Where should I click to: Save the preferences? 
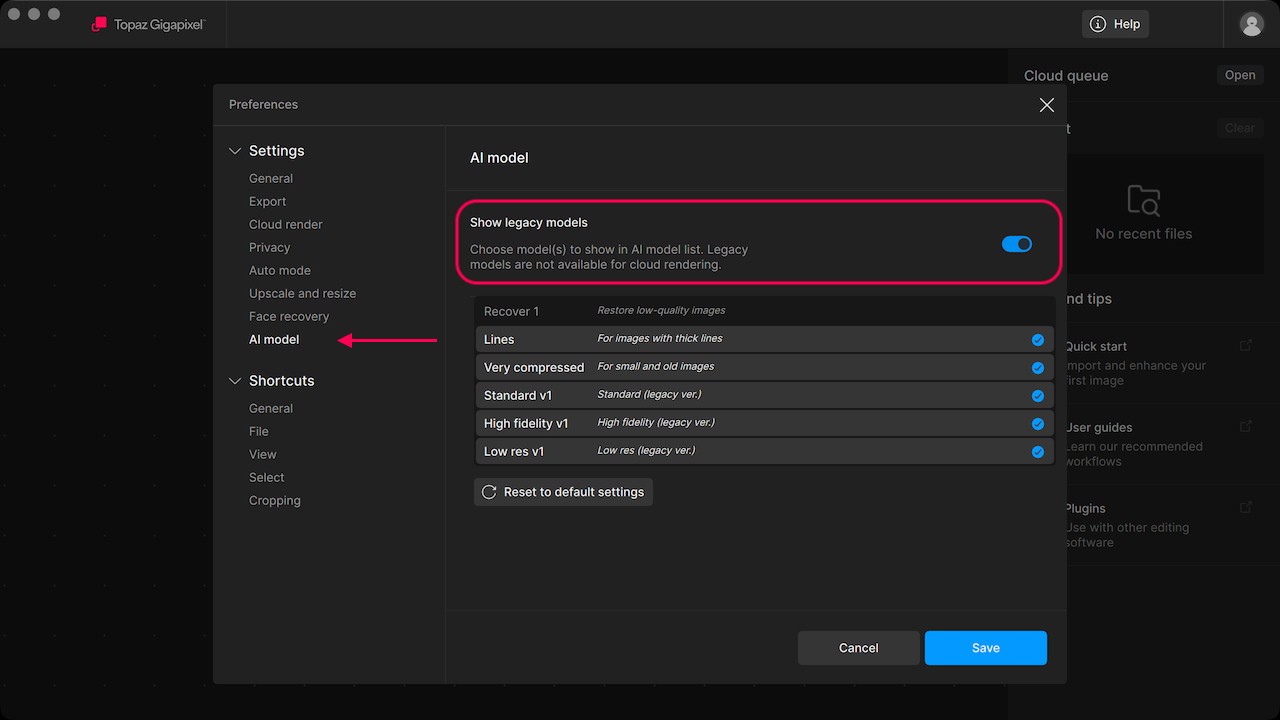tap(985, 648)
